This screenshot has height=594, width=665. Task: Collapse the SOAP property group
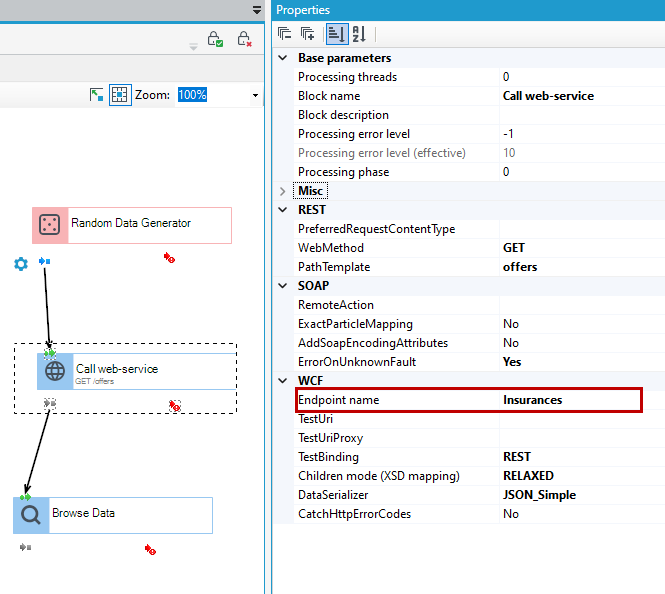coord(283,286)
